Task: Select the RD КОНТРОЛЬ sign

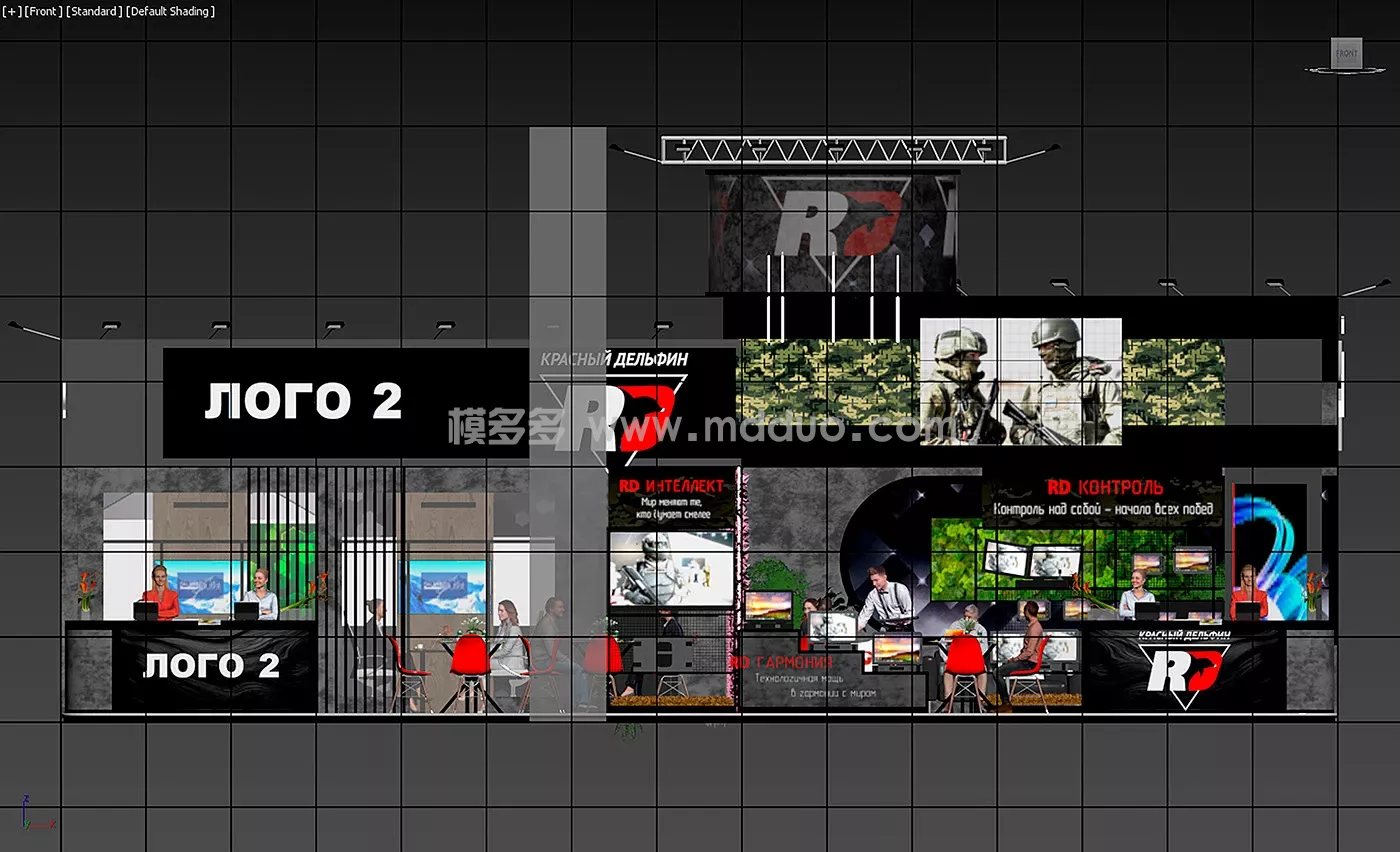Action: pyautogui.click(x=1104, y=498)
